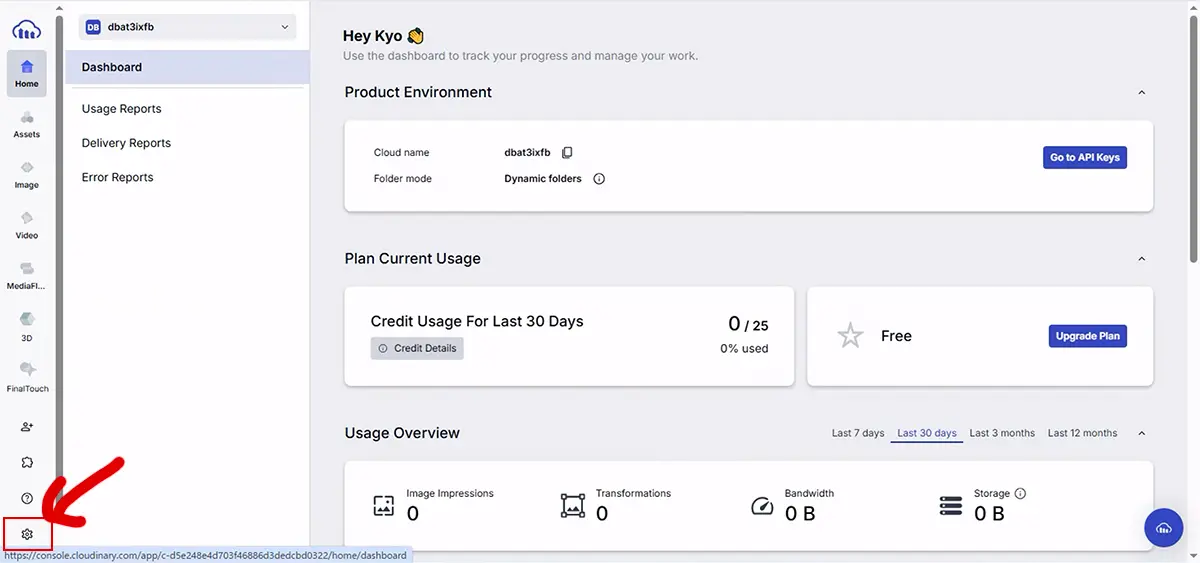The height and width of the screenshot is (563, 1200).
Task: Select the Last 12 months range
Action: 1082,433
